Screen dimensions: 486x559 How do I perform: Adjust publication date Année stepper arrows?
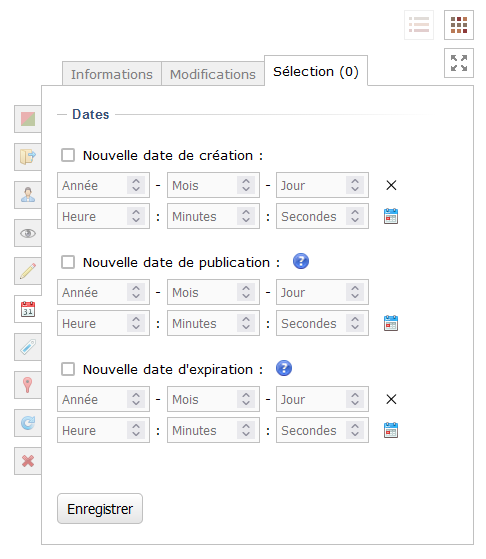[x=136, y=292]
